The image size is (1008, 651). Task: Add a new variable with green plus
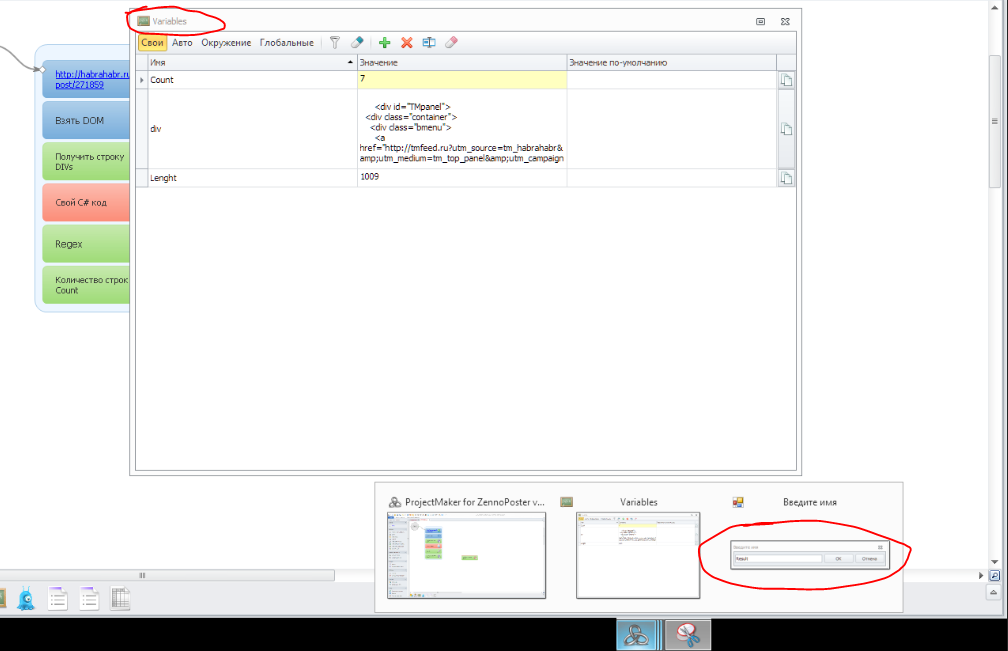click(x=384, y=42)
